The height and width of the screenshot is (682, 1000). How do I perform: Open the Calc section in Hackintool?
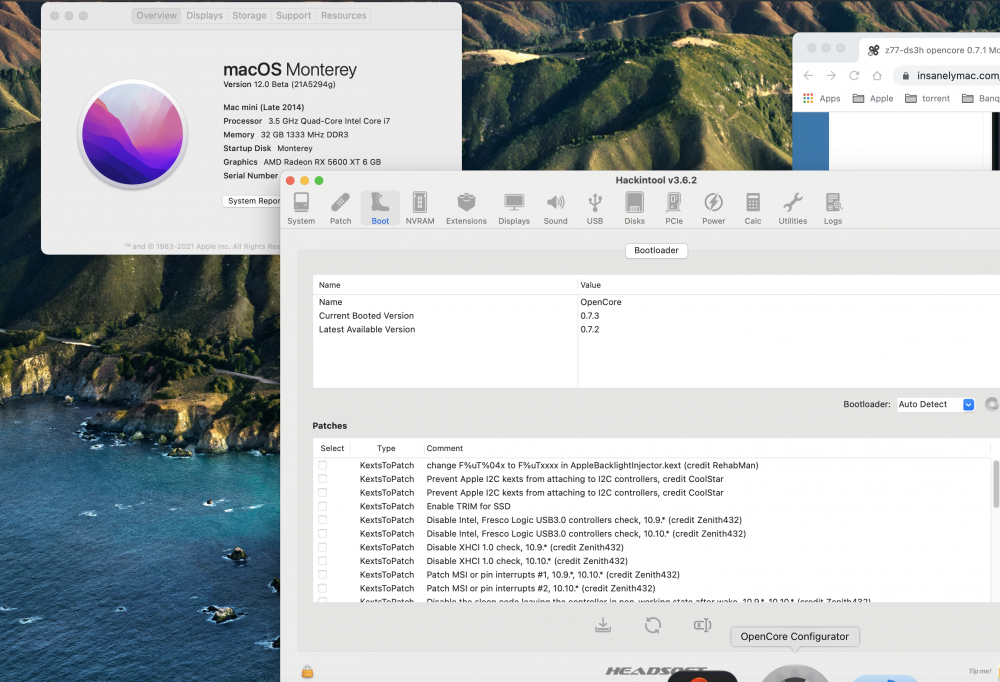pyautogui.click(x=753, y=209)
